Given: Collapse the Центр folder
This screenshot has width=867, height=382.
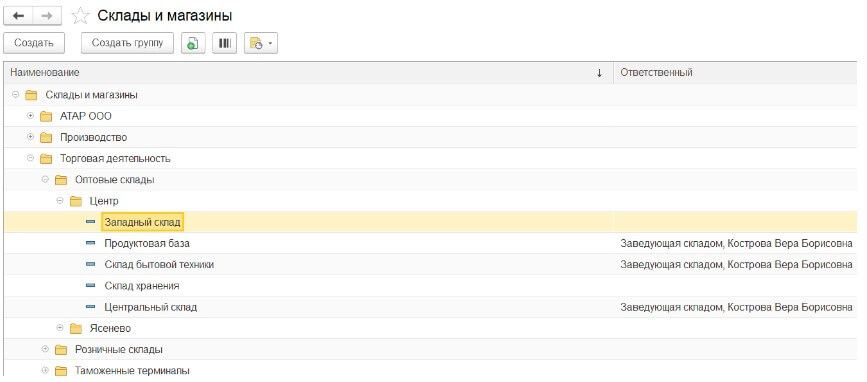Looking at the screenshot, I should (60, 201).
